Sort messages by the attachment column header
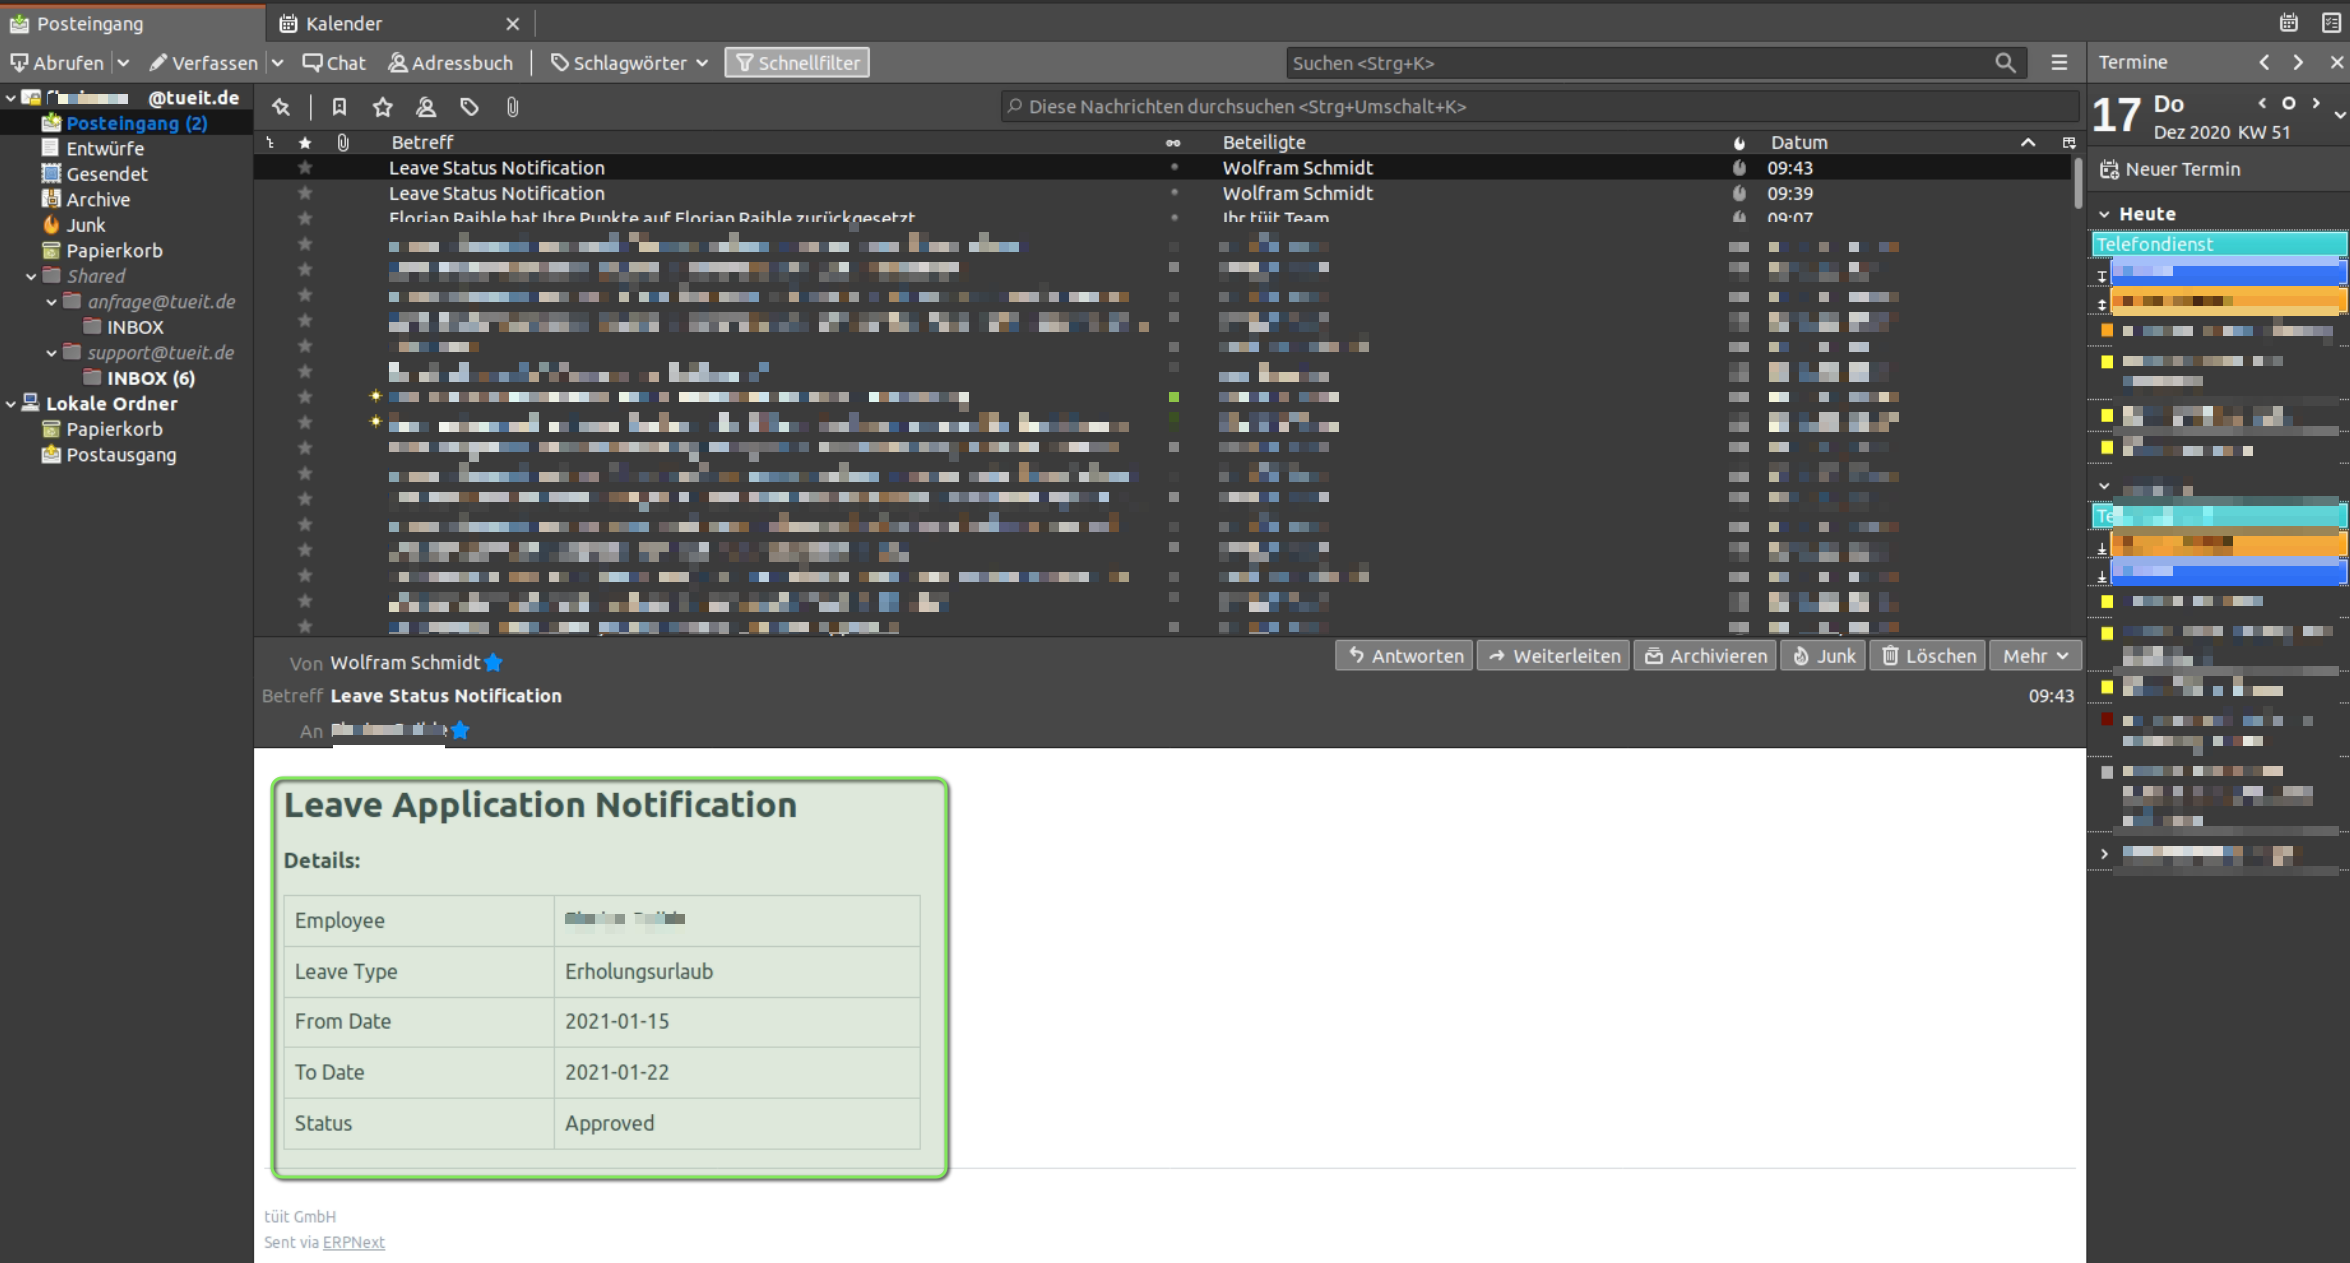 click(343, 143)
